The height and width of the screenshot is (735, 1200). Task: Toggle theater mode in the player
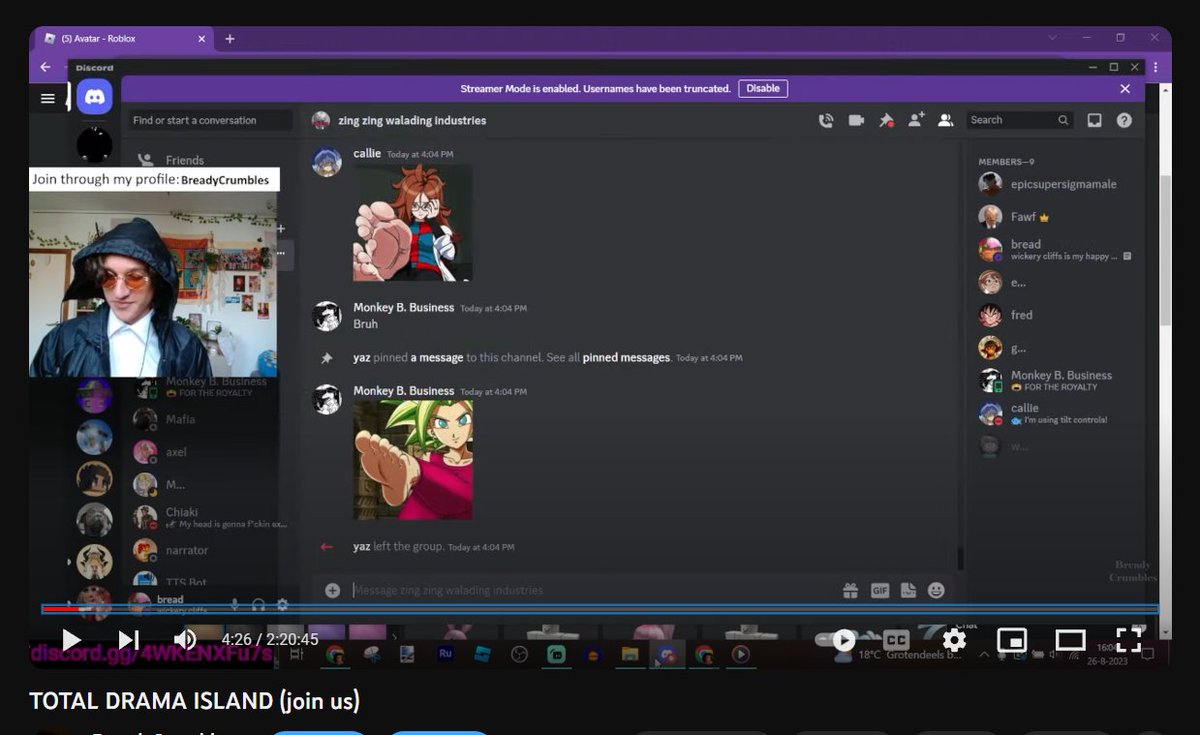tap(1070, 640)
